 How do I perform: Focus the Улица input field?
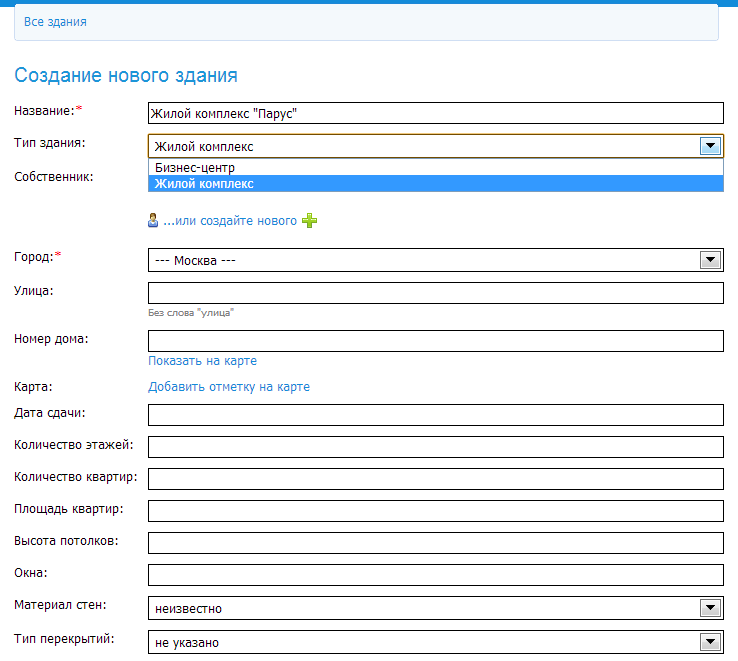[436, 293]
